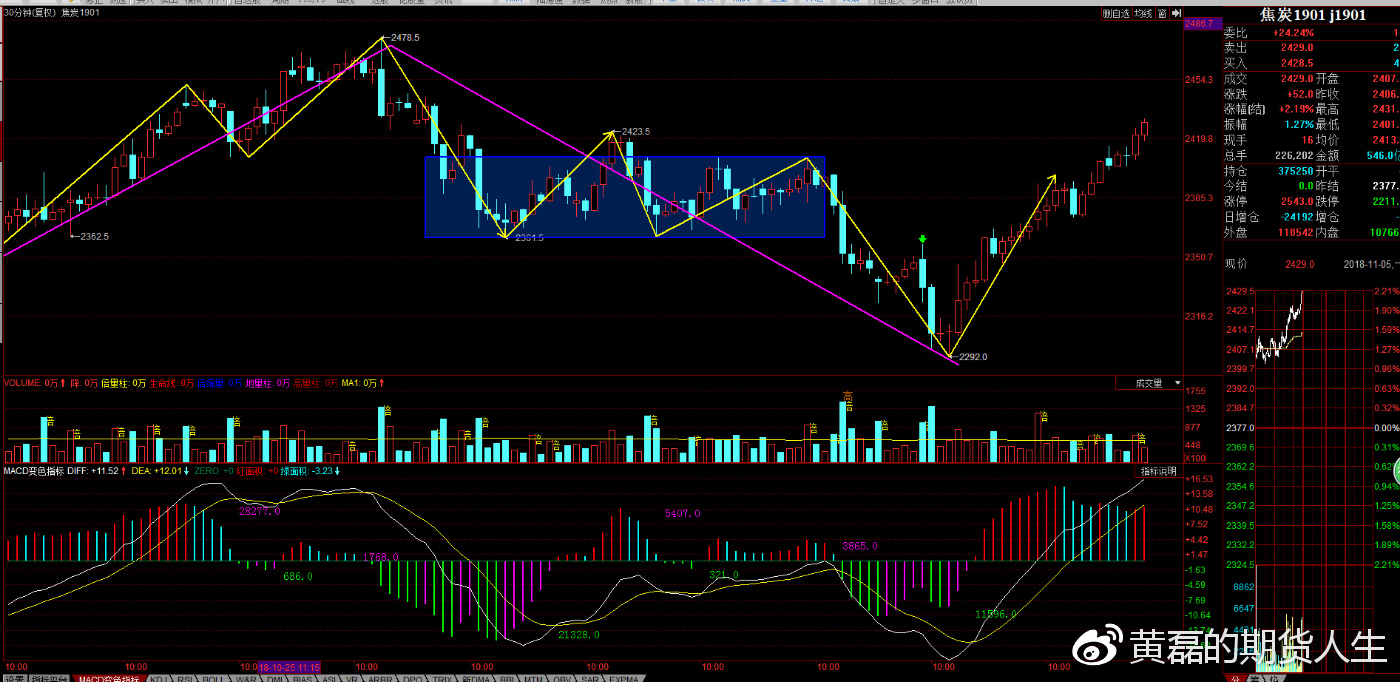Screen dimensions: 1400x682
Task: Switch to the DMI indicator tab
Action: point(275,679)
